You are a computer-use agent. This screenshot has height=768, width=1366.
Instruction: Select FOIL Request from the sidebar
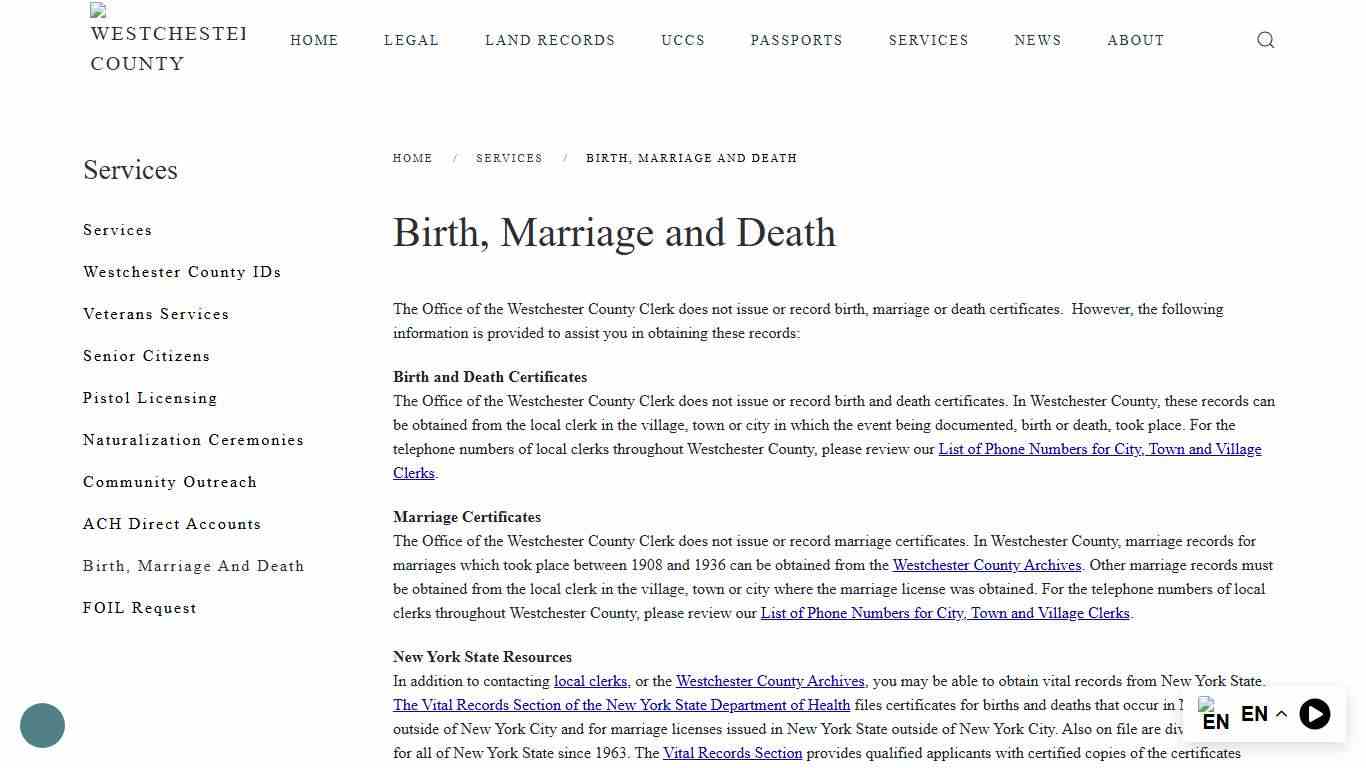tap(139, 608)
